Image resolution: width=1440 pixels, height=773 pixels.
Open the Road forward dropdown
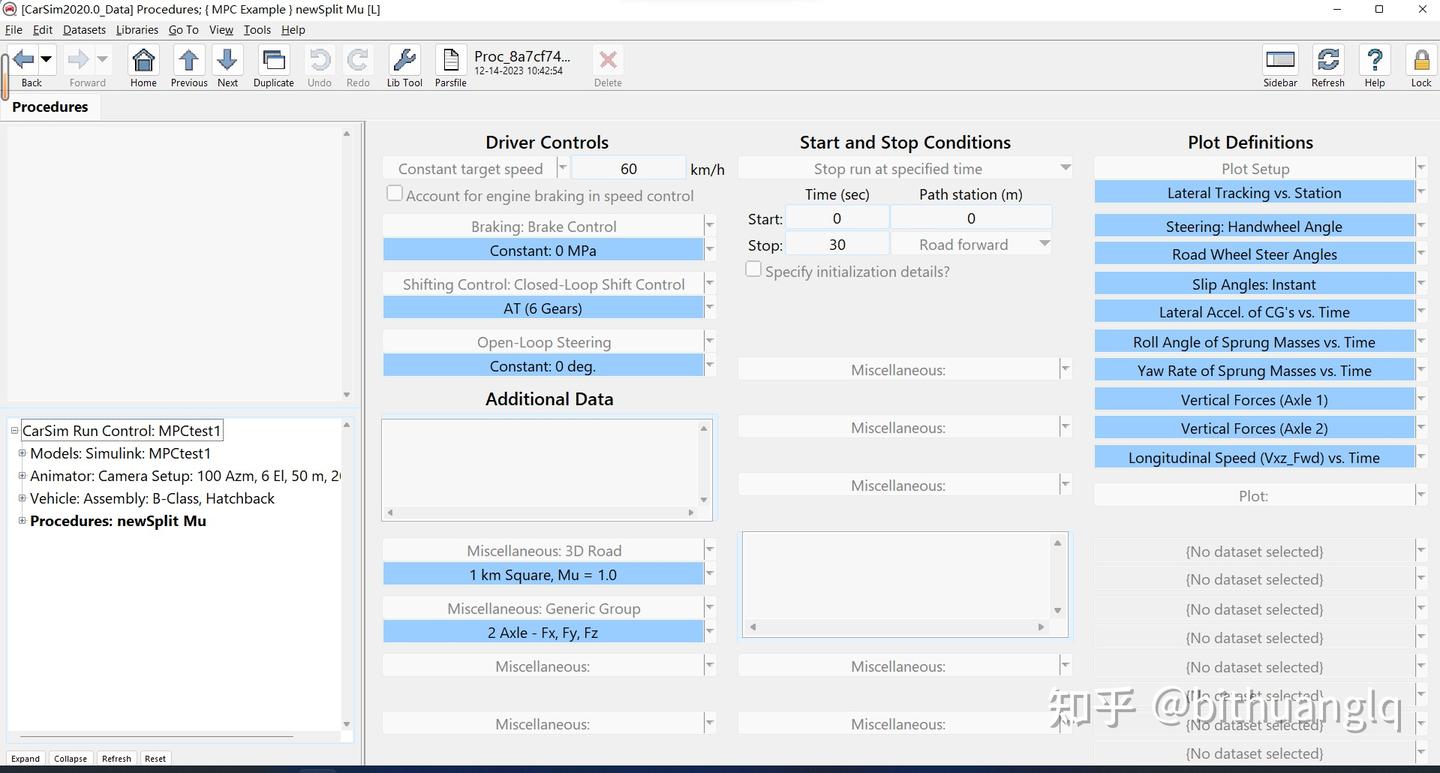coord(1044,245)
